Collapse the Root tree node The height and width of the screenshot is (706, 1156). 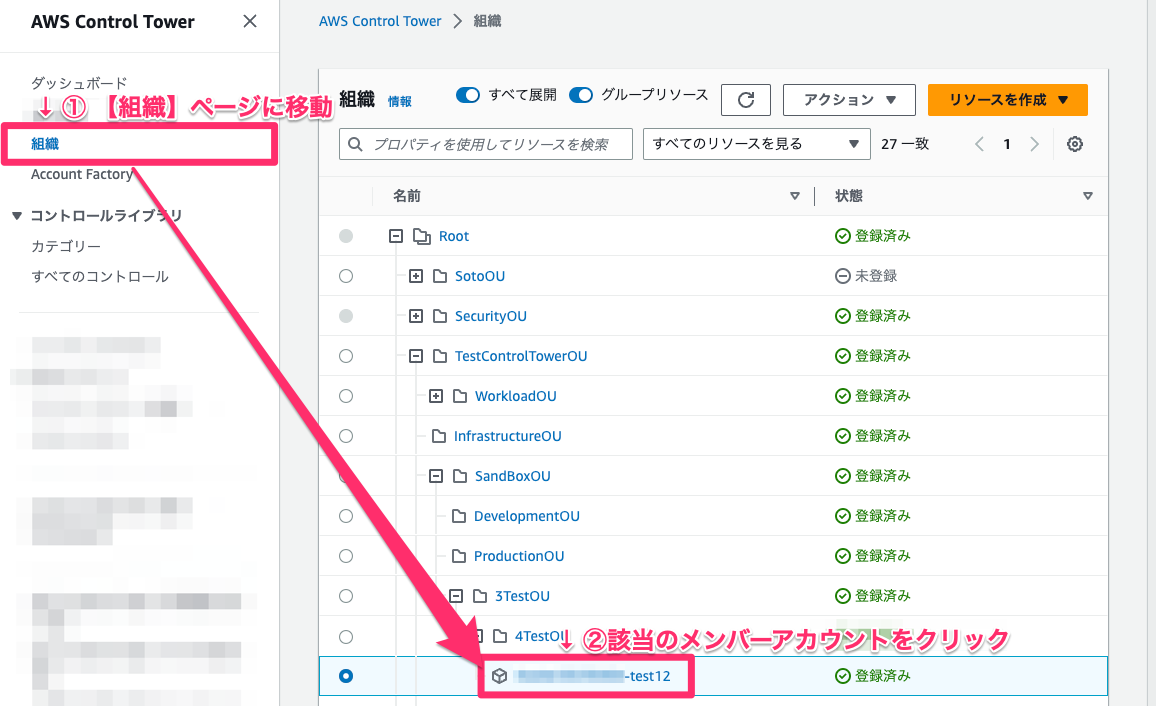(396, 236)
